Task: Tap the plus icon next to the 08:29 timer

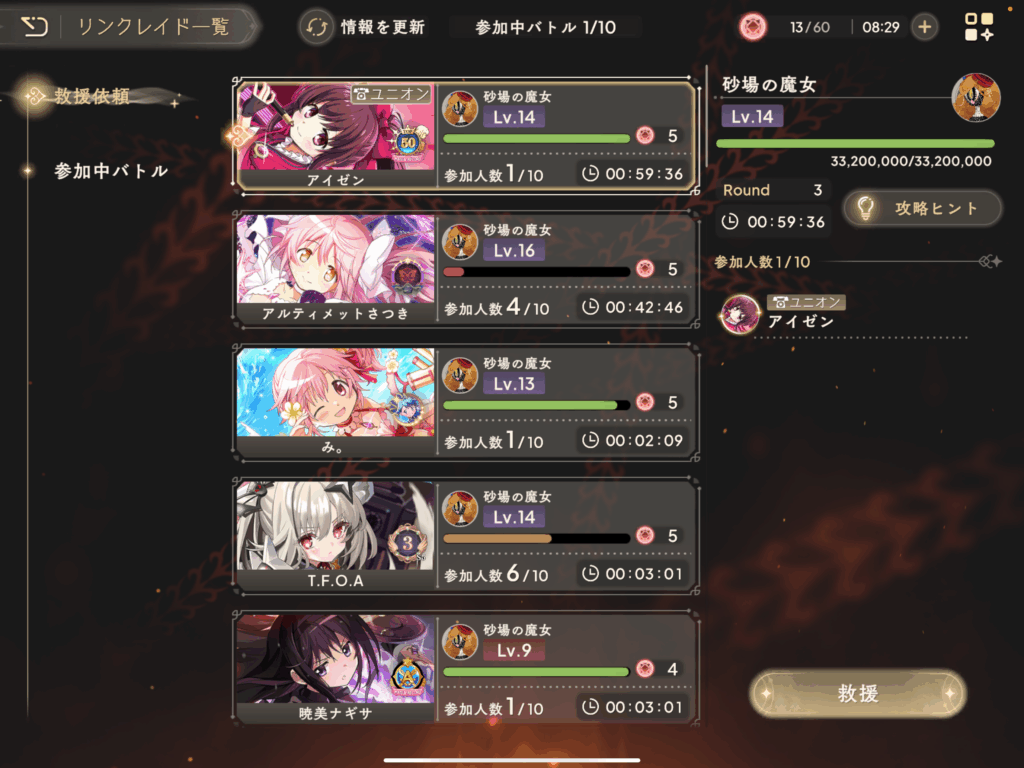Action: click(925, 27)
